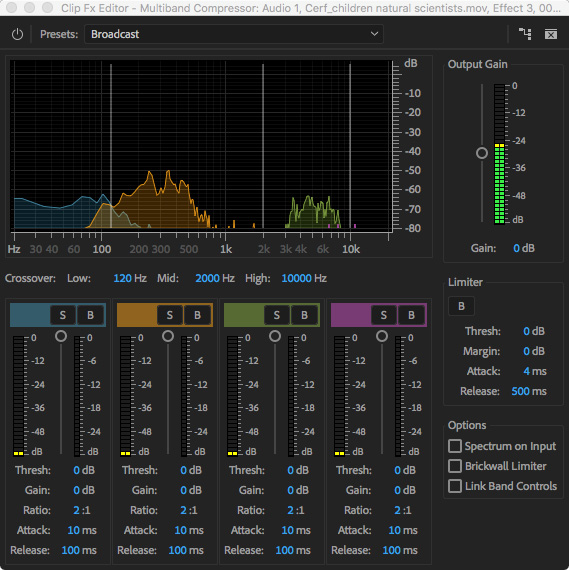Select the Mid crossover 2000 Hz value
This screenshot has width=569, height=570.
click(x=215, y=278)
